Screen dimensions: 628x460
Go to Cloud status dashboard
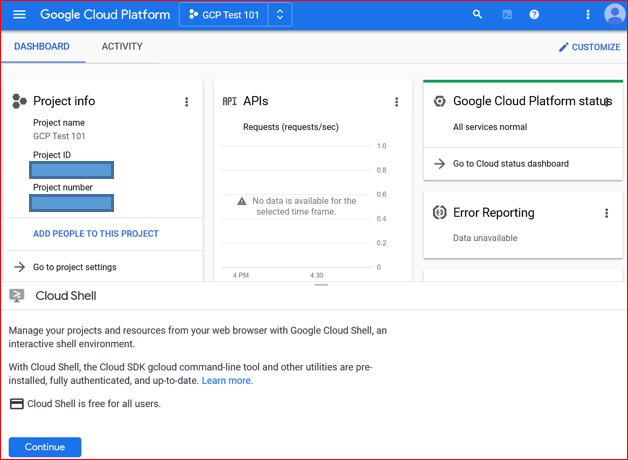(510, 164)
